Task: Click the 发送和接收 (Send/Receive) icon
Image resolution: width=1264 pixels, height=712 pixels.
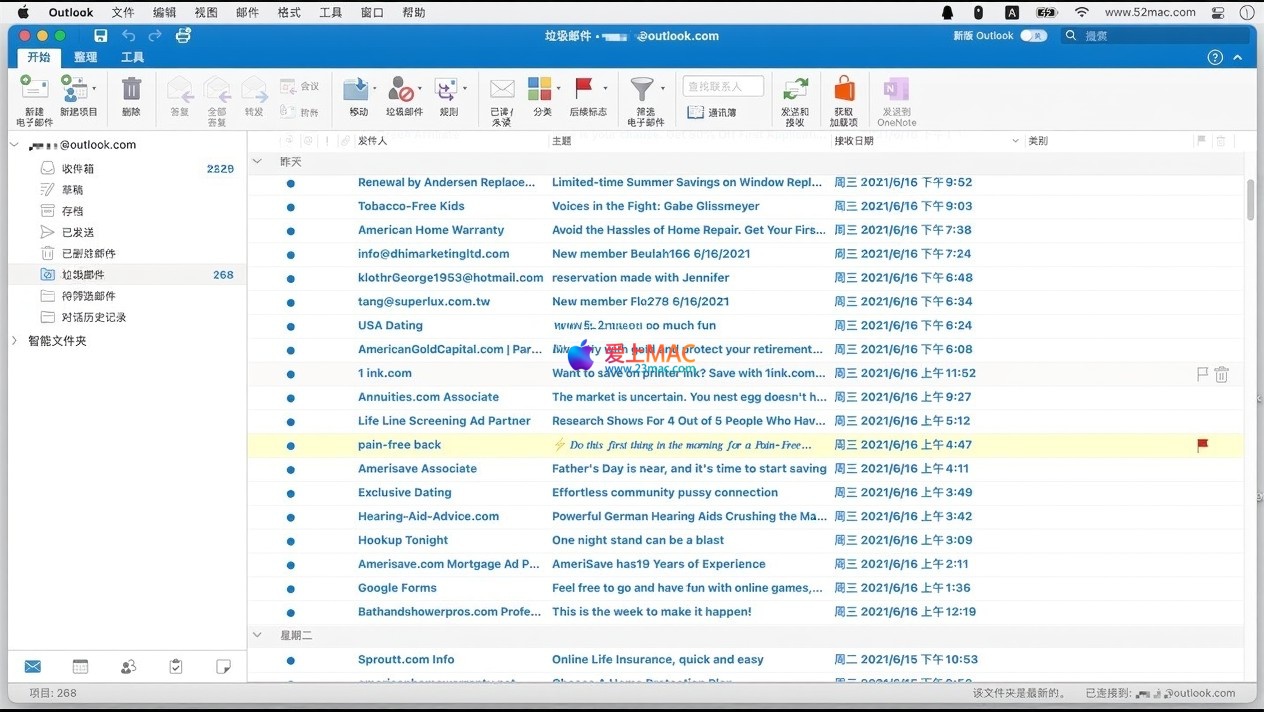Action: click(795, 91)
